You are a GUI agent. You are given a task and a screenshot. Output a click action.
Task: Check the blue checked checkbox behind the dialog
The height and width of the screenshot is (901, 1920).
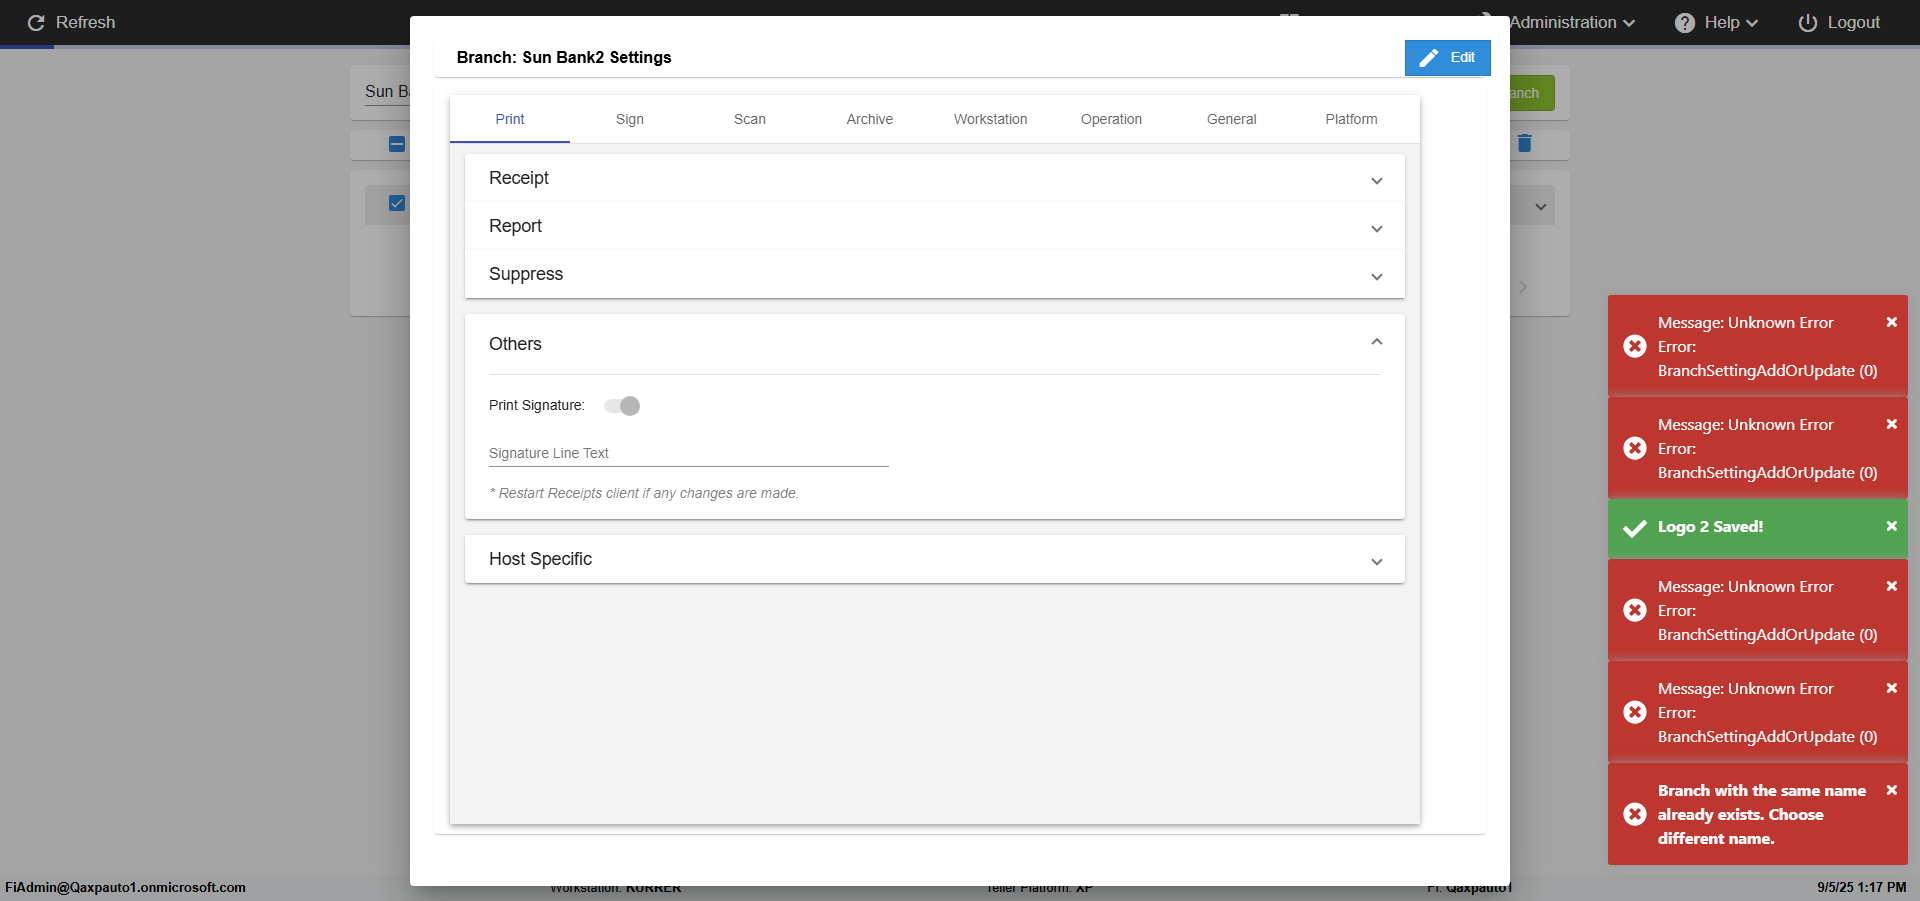pyautogui.click(x=397, y=203)
